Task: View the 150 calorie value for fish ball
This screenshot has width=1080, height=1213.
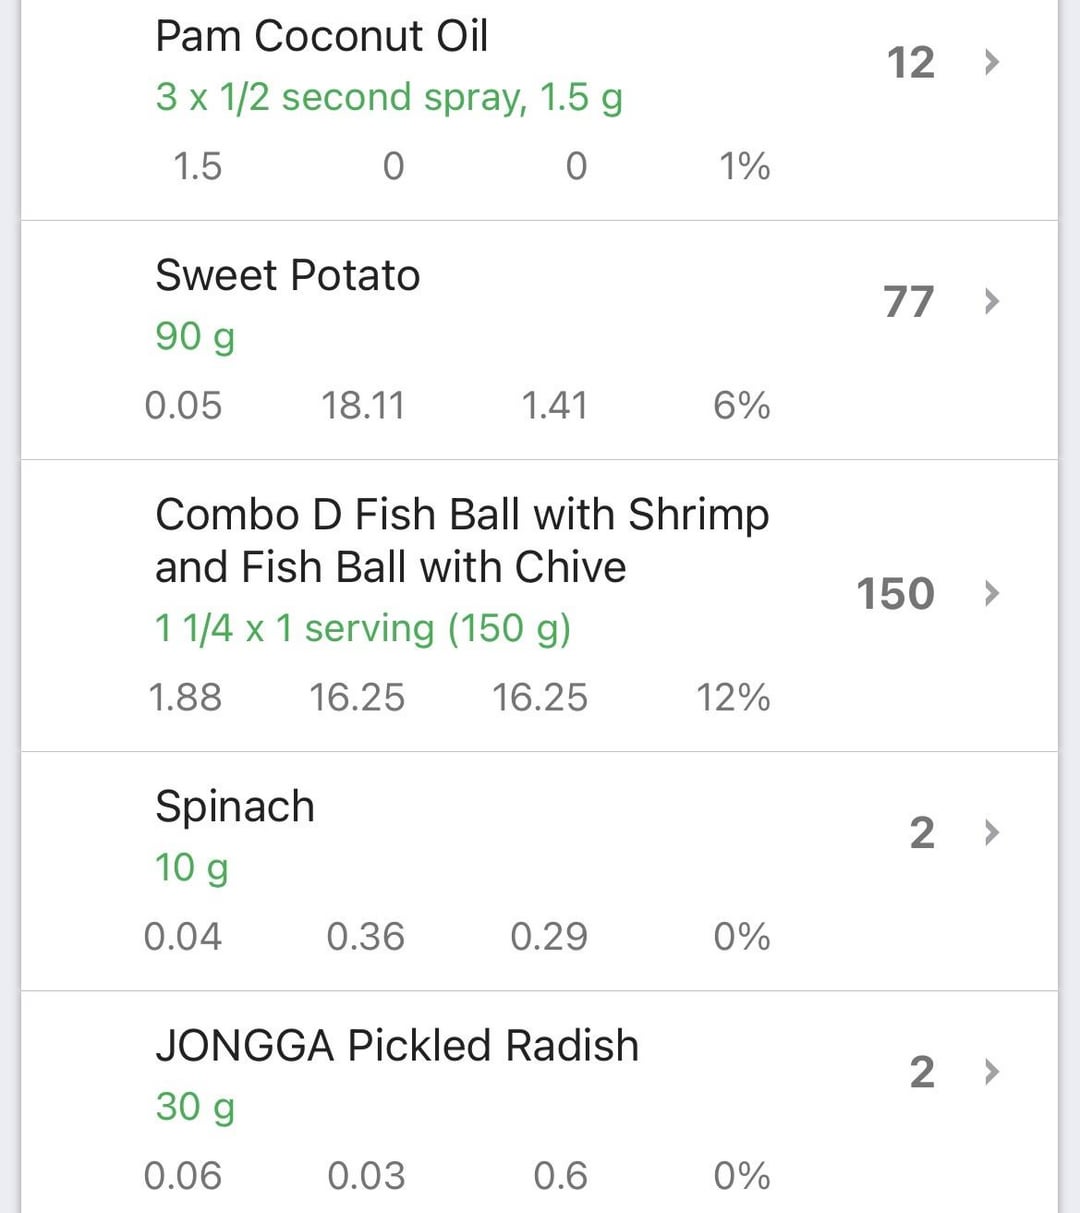Action: coord(896,594)
